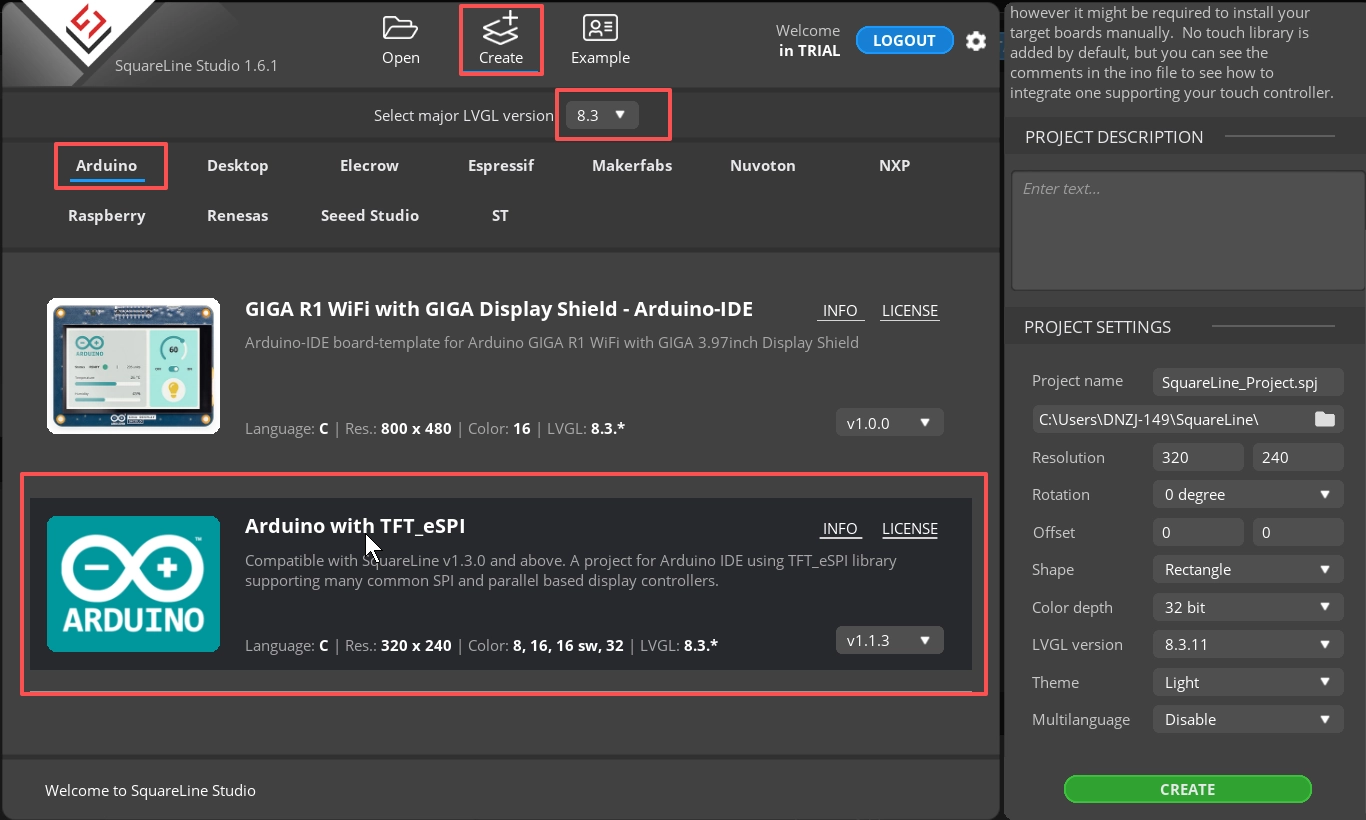Screen dimensions: 1366x820
Task: Open LICENSE link for GIGA R1 WiFi
Action: 910,311
